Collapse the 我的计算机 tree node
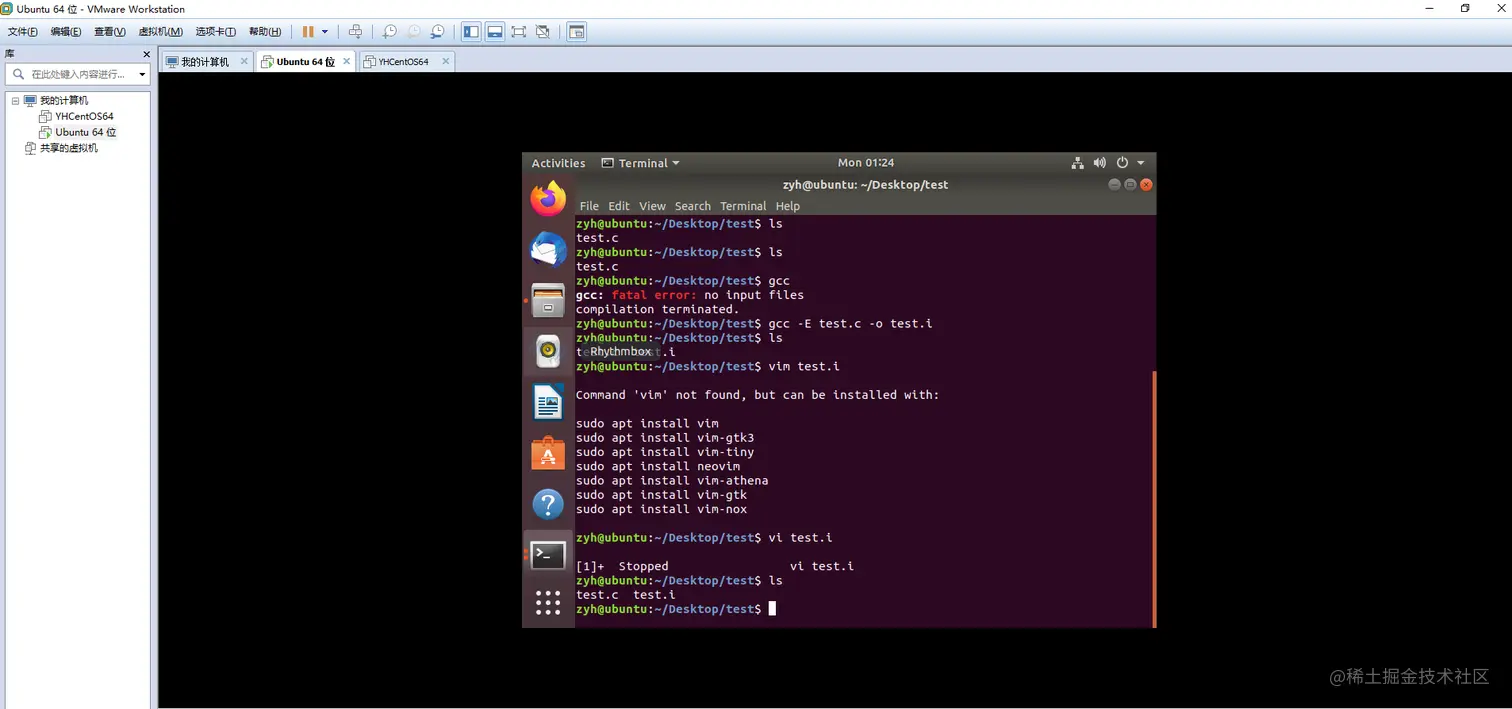The image size is (1512, 709). (x=15, y=101)
